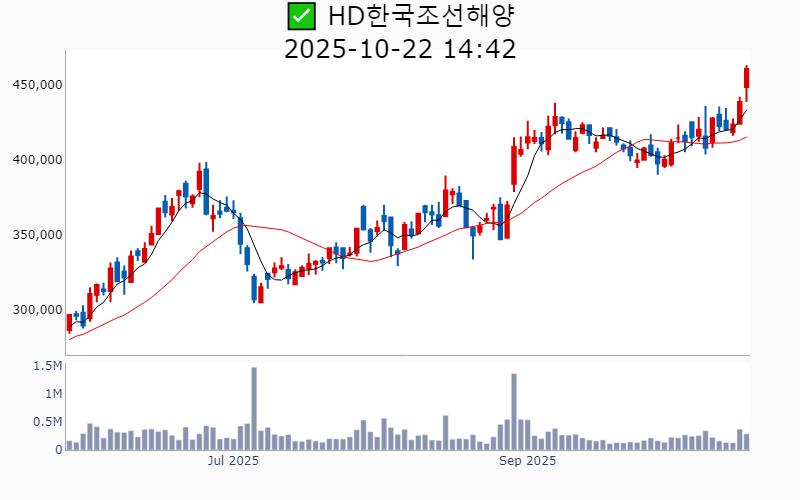Image resolution: width=800 pixels, height=500 pixels.
Task: Select the first candlestick at far left
Action: [69, 323]
